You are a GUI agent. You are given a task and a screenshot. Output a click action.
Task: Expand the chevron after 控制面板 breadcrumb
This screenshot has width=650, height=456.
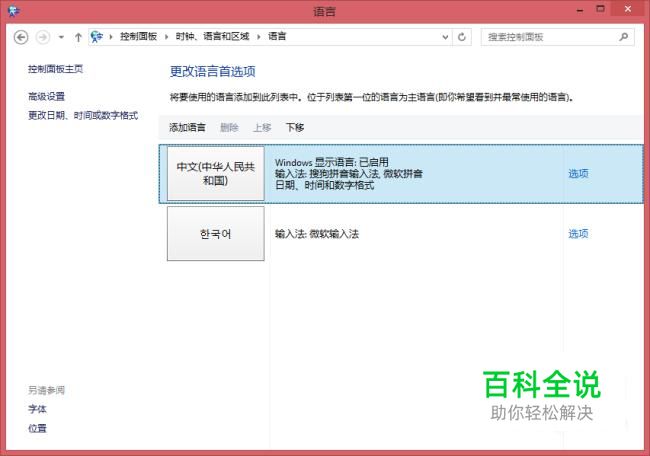pos(166,37)
